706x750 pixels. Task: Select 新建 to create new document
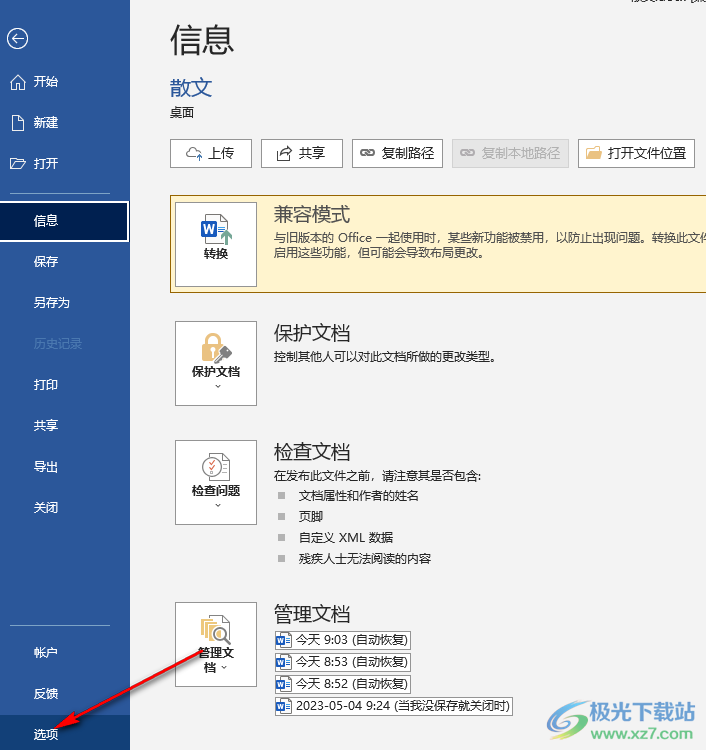coord(46,123)
